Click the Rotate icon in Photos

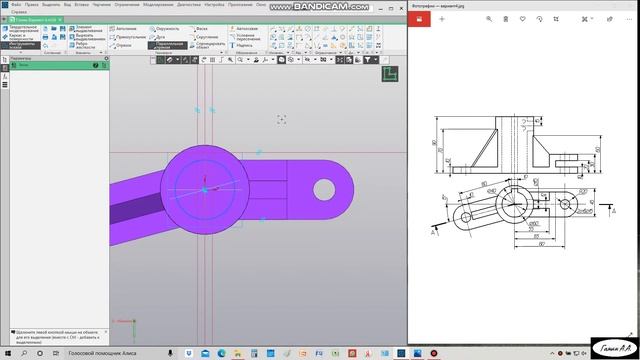539,19
